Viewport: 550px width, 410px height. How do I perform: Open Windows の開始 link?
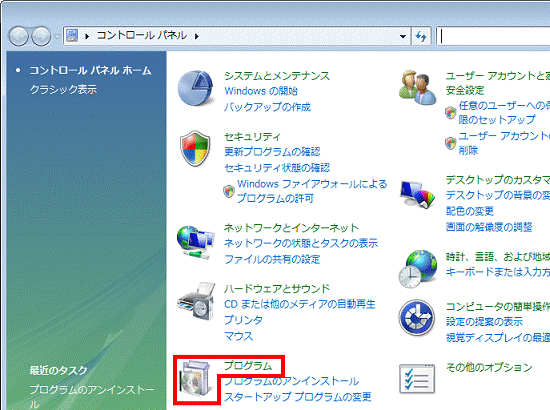pos(261,91)
